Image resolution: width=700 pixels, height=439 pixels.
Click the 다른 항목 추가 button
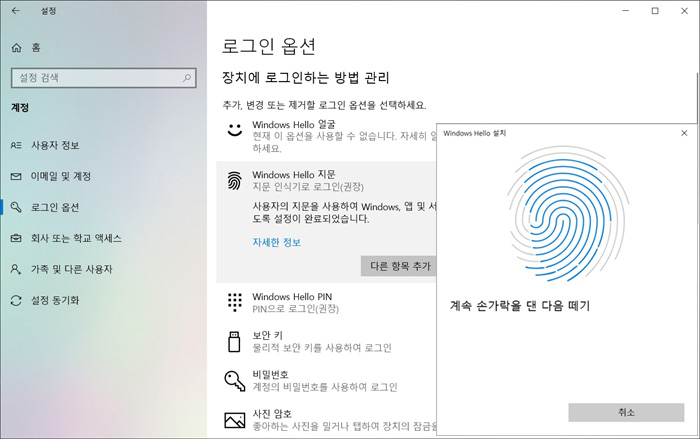pyautogui.click(x=399, y=266)
